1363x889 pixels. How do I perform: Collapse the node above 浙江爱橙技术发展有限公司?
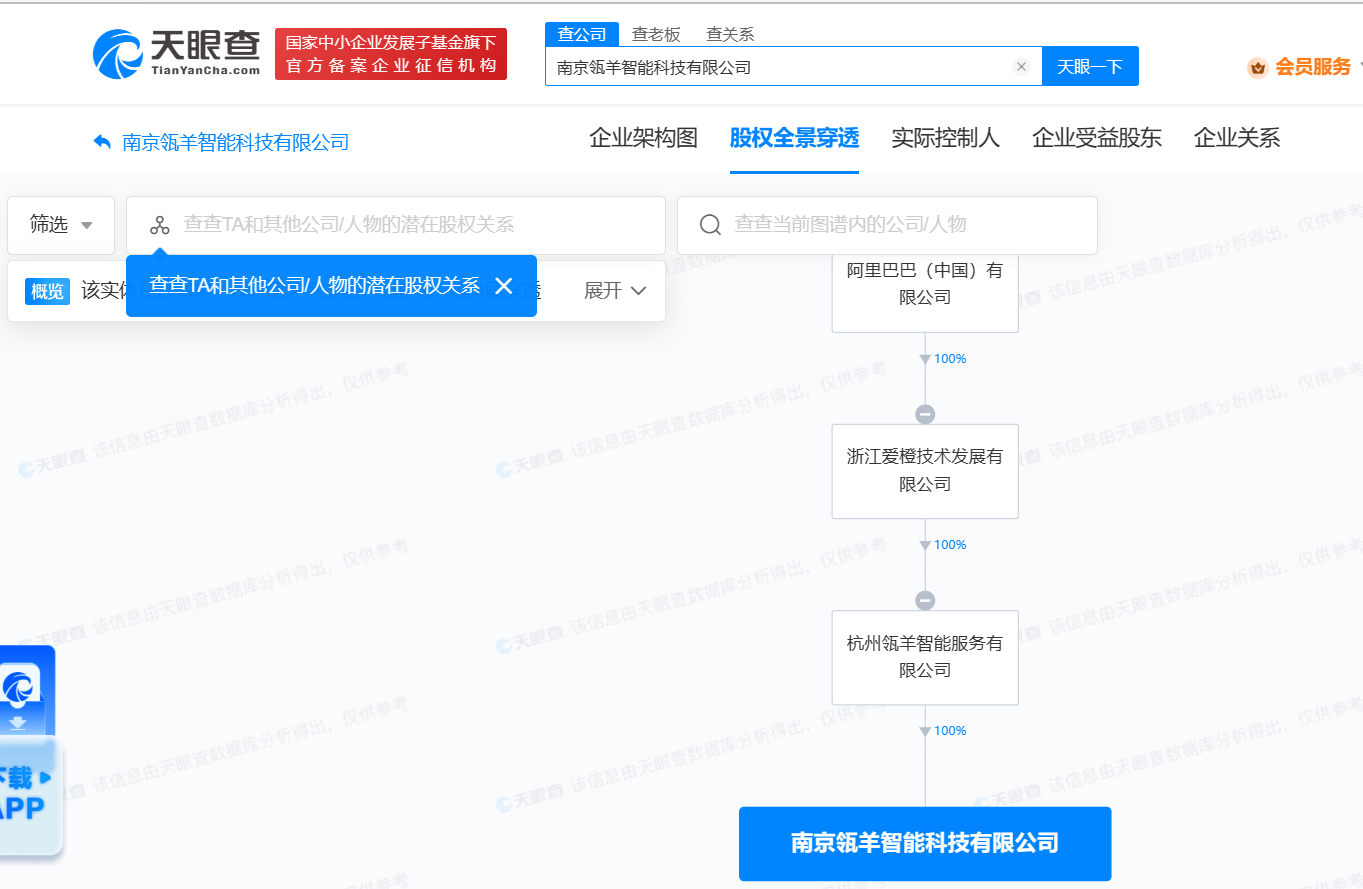coord(925,414)
